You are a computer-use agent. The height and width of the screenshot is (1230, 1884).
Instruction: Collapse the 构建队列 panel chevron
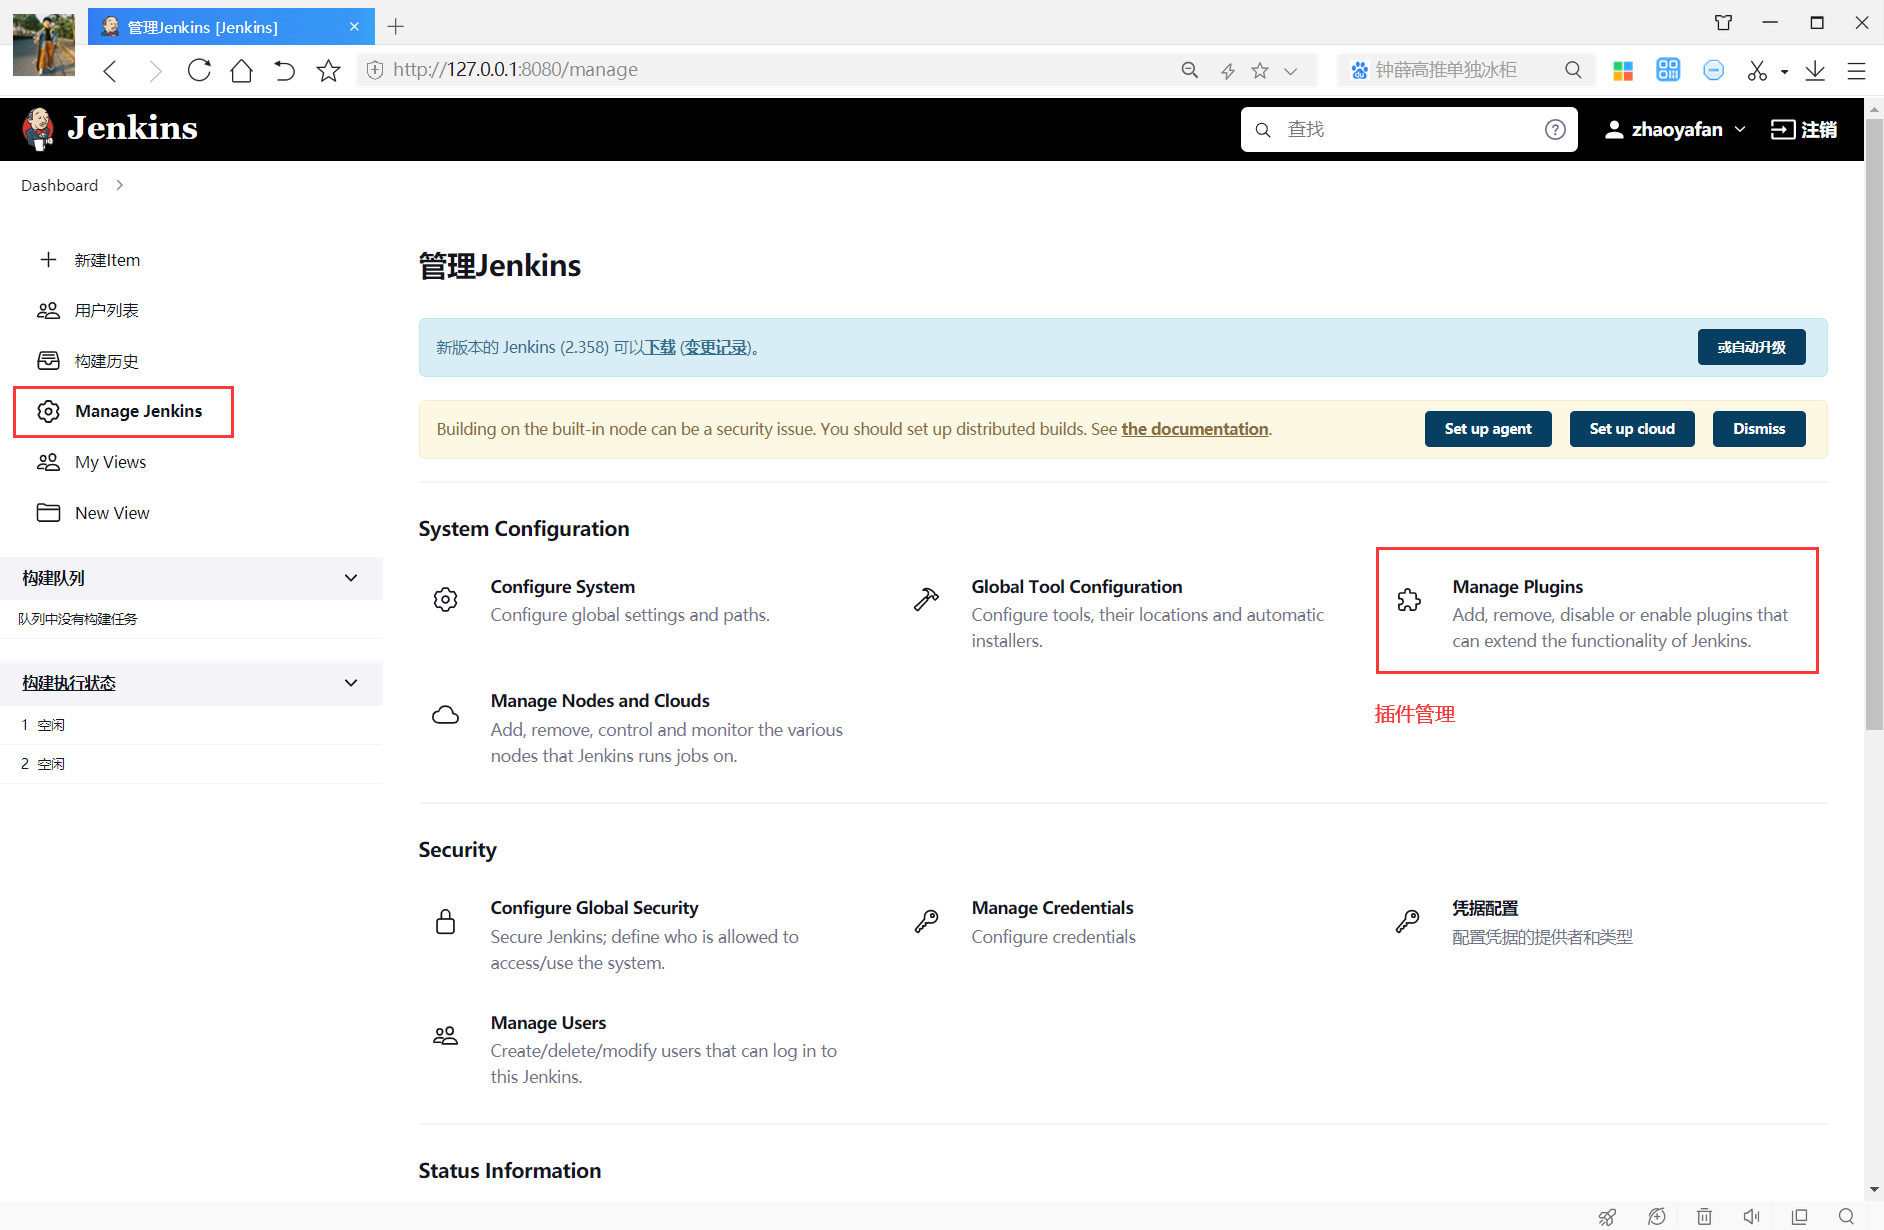351,578
